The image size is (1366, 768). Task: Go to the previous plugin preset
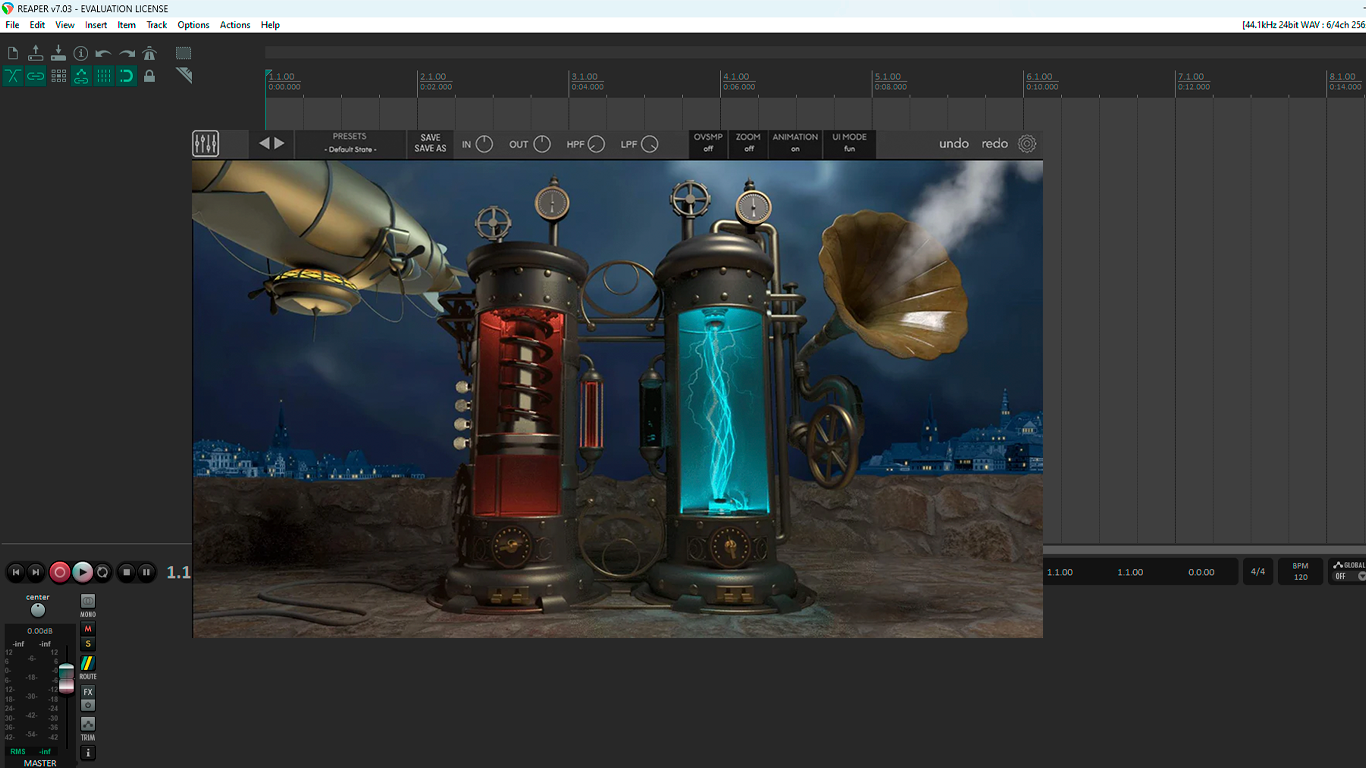tap(264, 144)
